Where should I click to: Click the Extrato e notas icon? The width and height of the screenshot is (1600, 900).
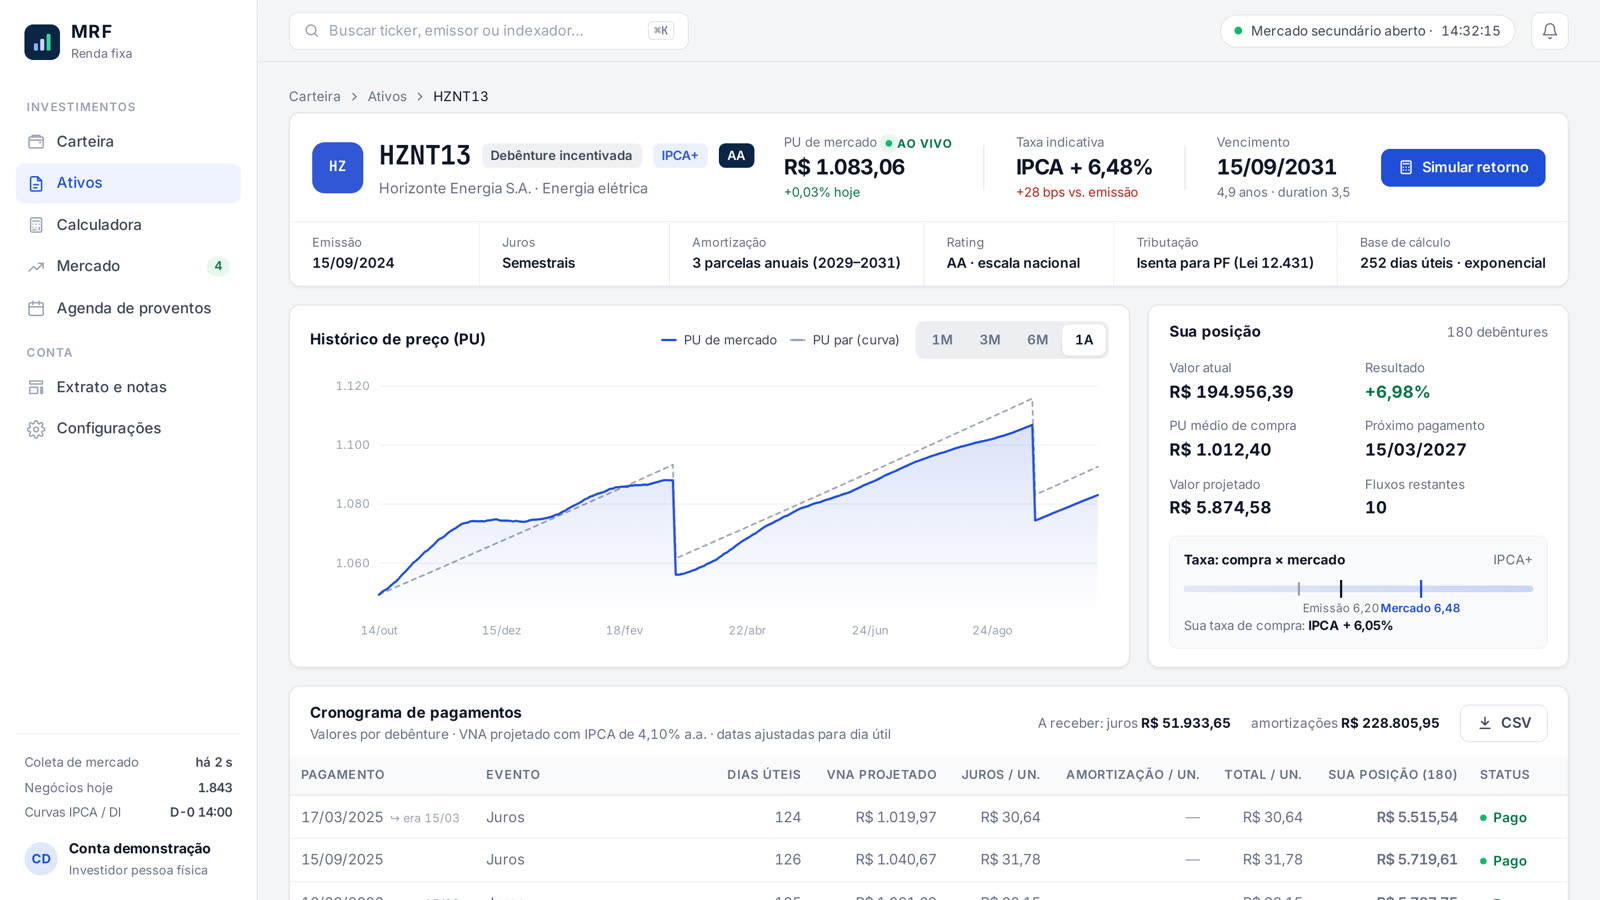click(x=36, y=387)
